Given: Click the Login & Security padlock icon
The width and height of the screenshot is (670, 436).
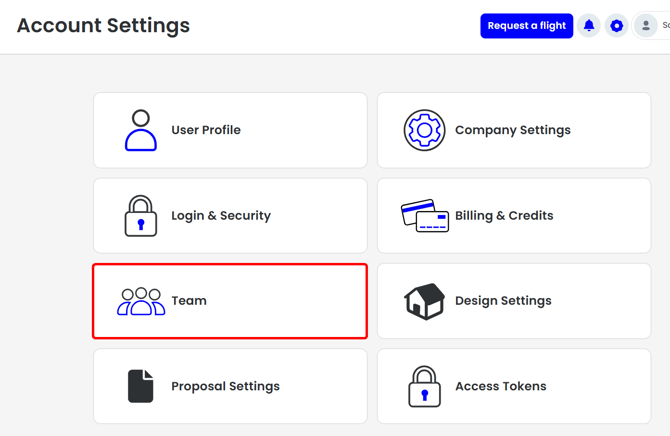Looking at the screenshot, I should tap(141, 216).
